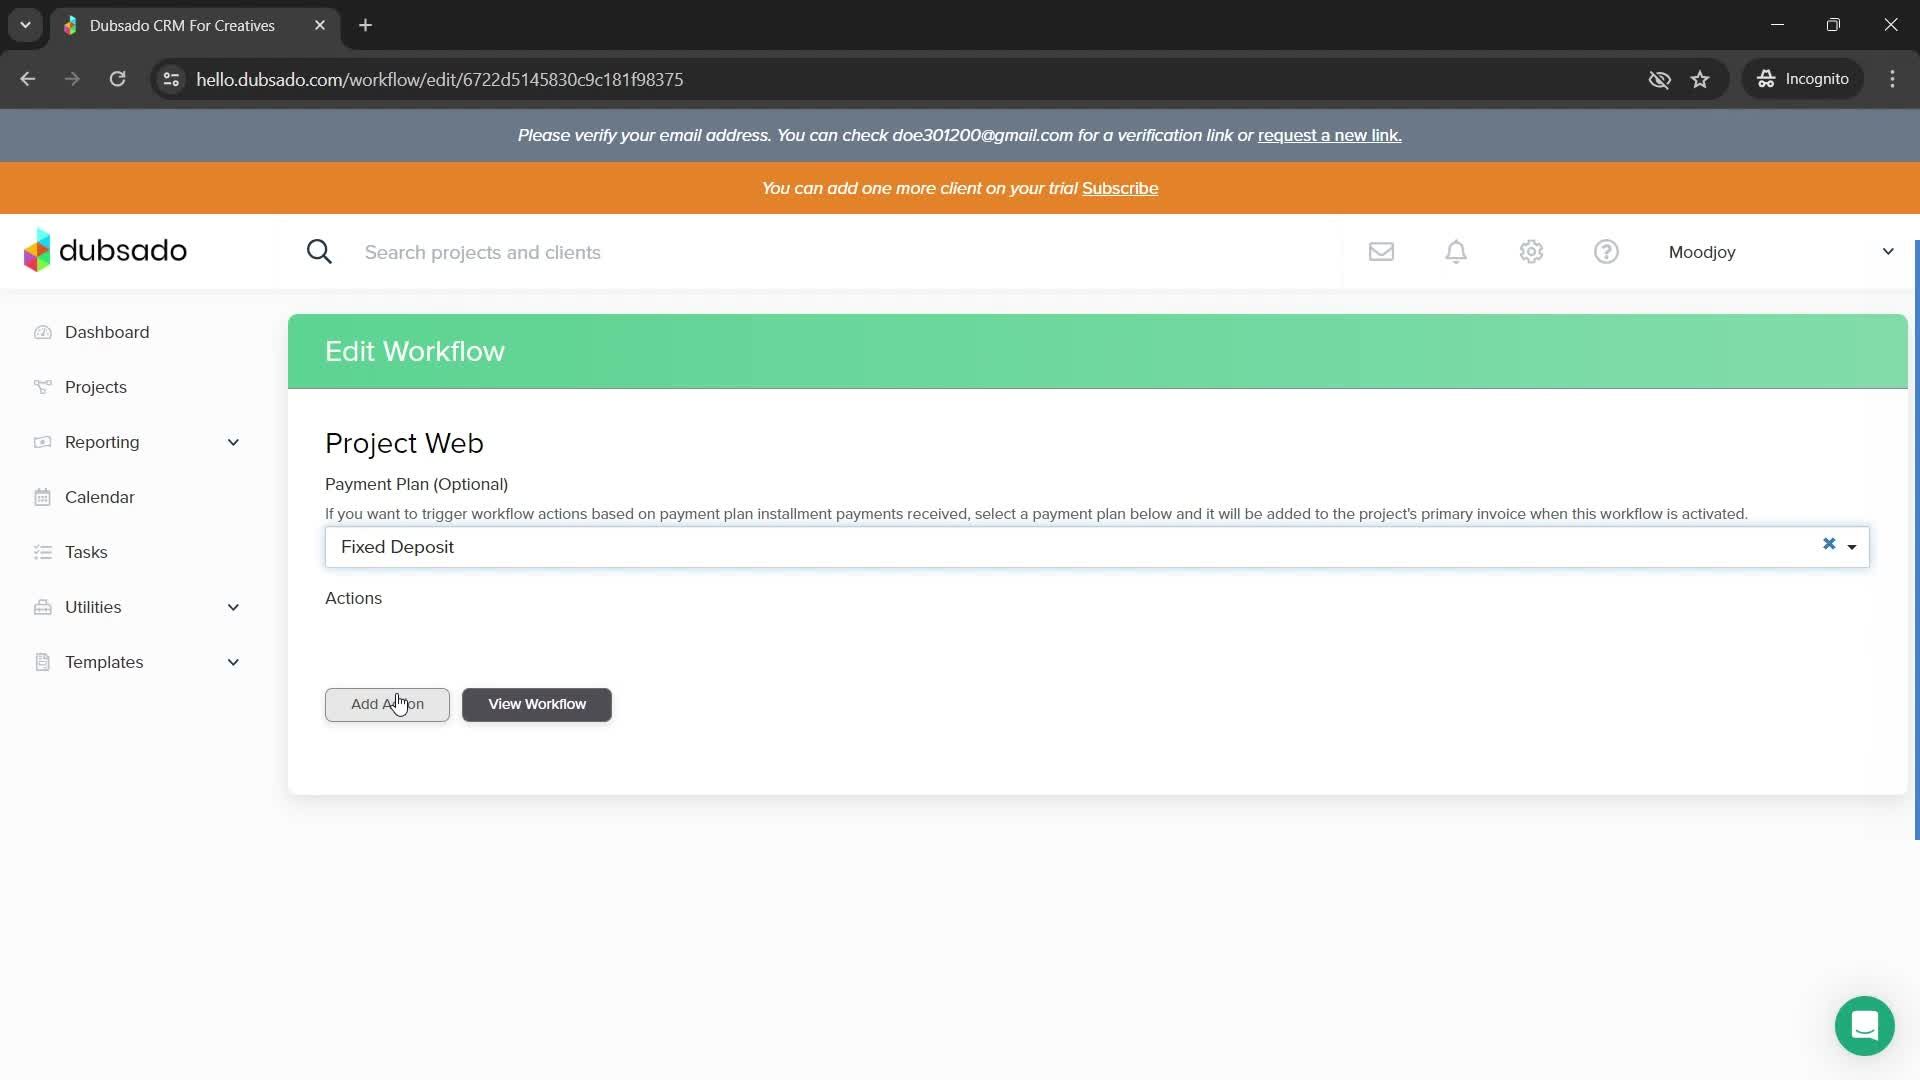Image resolution: width=1920 pixels, height=1080 pixels.
Task: Open Chrome's three-dot menu
Action: (x=1892, y=79)
